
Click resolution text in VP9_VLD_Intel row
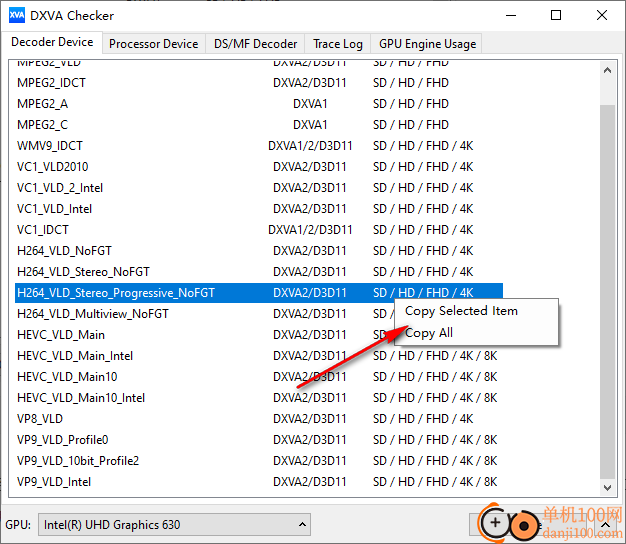[435, 482]
